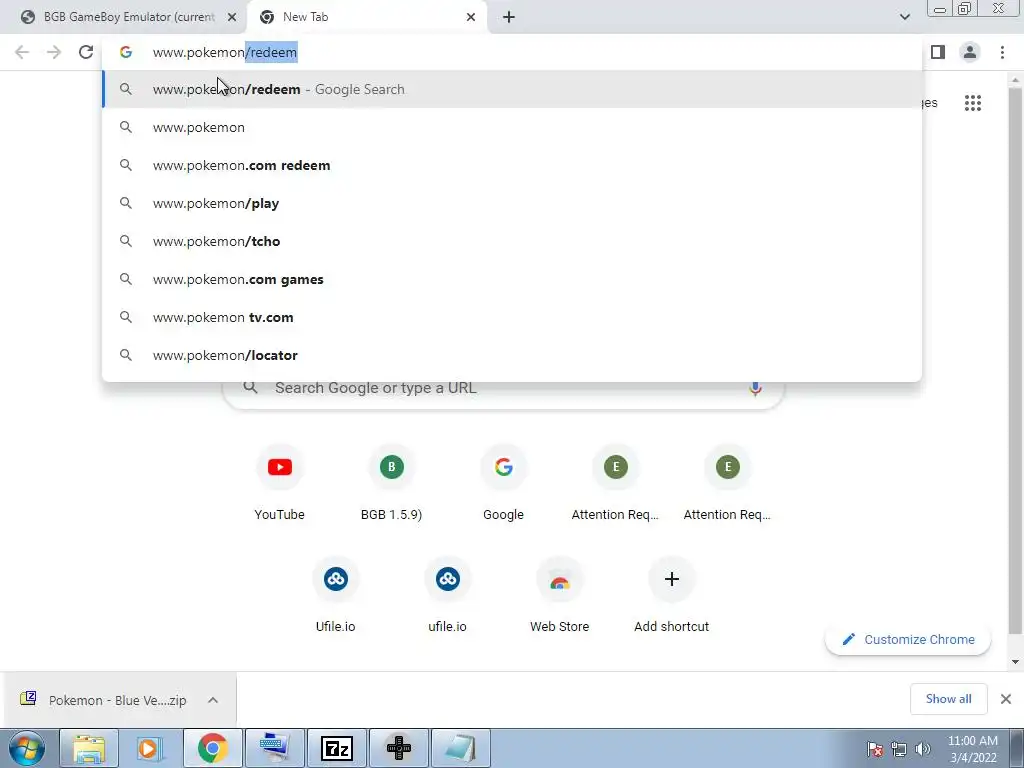
Task: Open the YouTube shortcut
Action: coord(280,483)
